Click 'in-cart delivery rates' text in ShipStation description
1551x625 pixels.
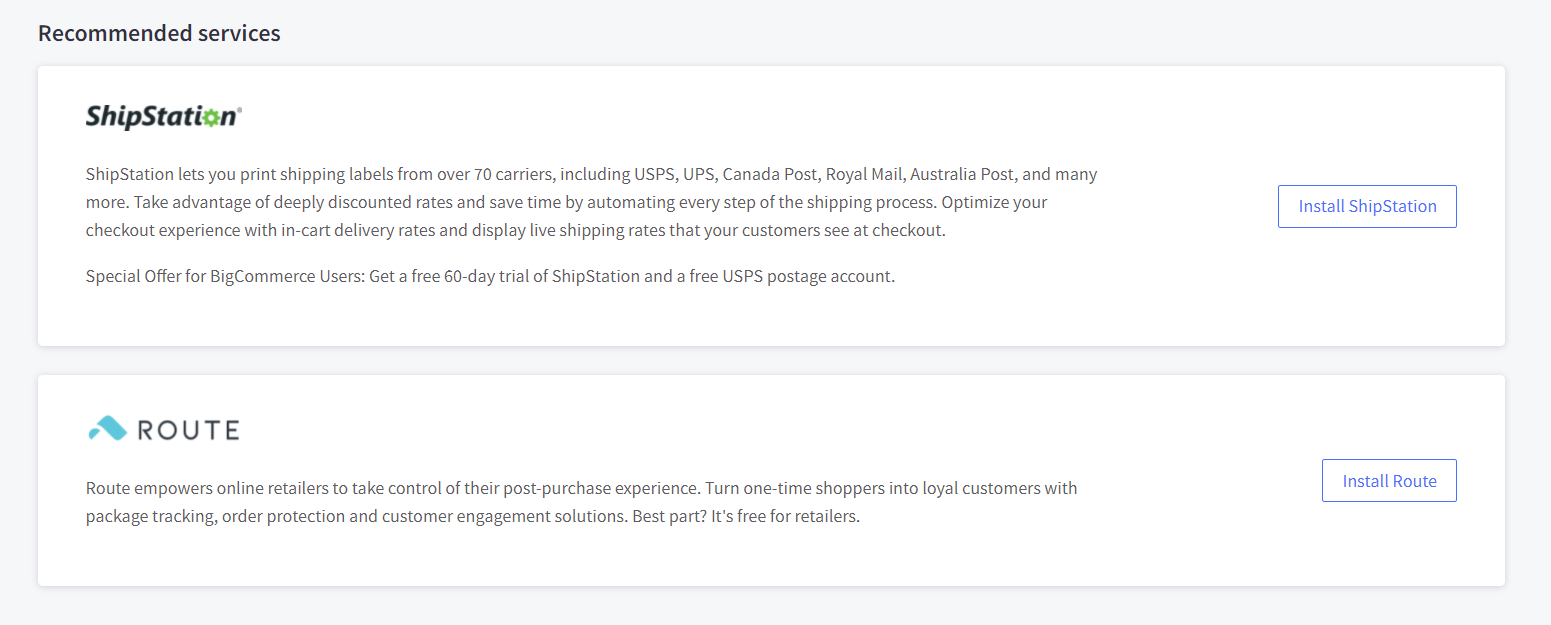pyautogui.click(x=354, y=231)
